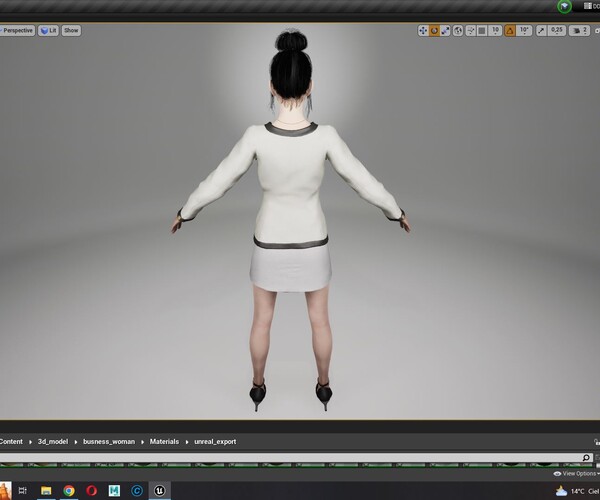The width and height of the screenshot is (600, 500).
Task: Open blue C app in taskbar
Action: click(137, 490)
